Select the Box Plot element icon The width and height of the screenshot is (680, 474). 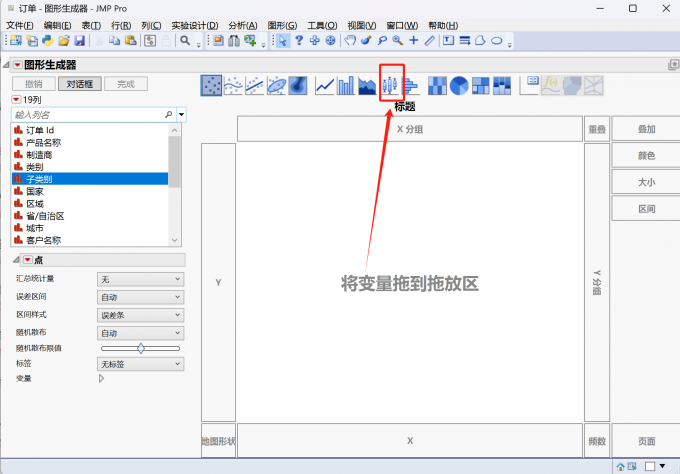390,85
